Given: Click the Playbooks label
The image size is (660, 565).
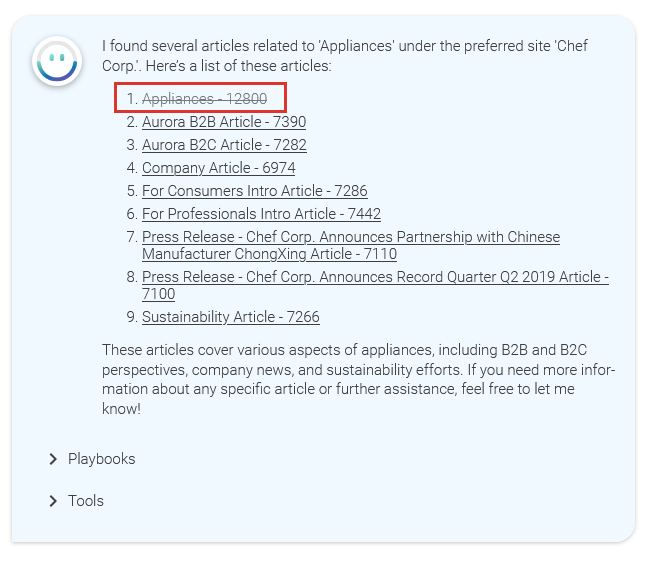Looking at the screenshot, I should click(x=101, y=459).
